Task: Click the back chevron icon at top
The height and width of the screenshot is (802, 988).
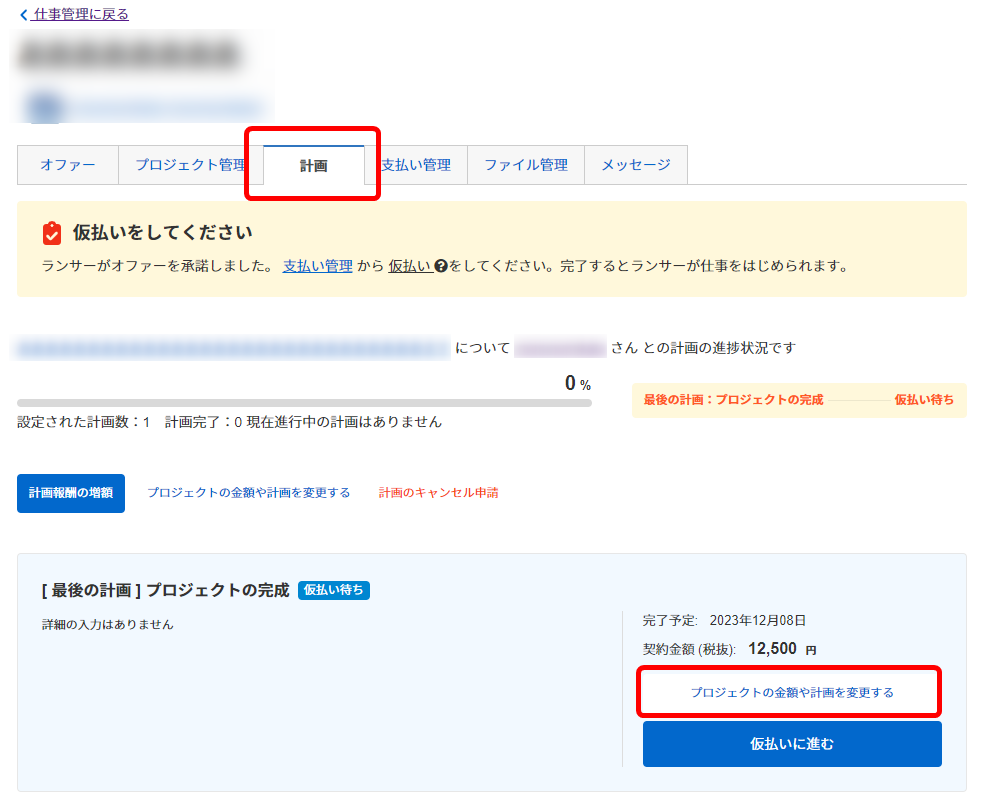Action: (24, 14)
